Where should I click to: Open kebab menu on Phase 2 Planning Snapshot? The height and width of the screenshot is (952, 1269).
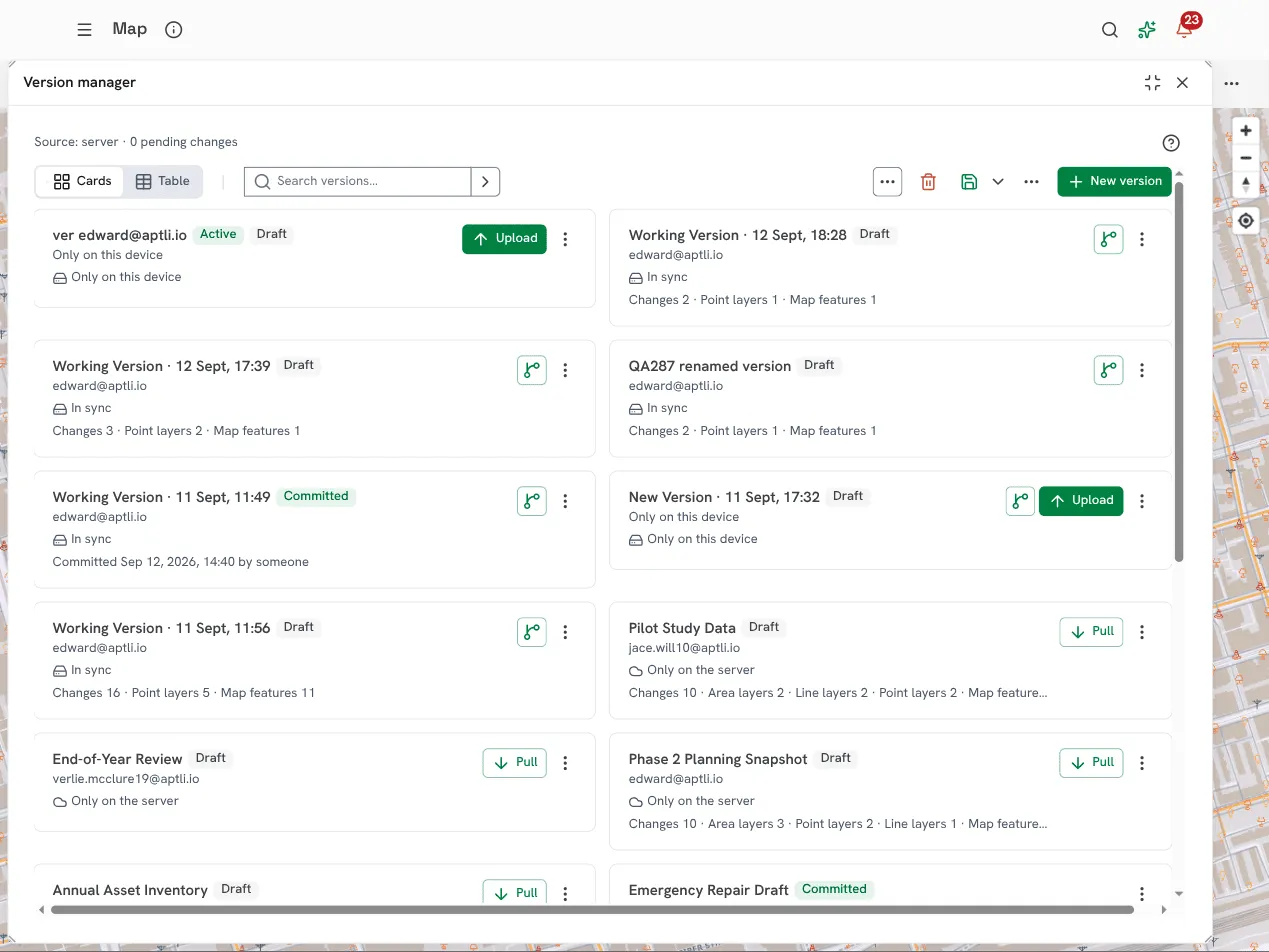1142,763
